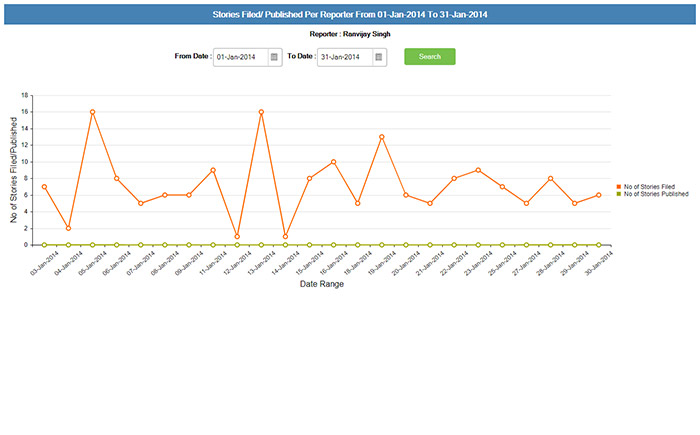Screen dimensions: 700x435
Task: Select the orange peak point at 05-Jan-2014
Action: click(92, 112)
